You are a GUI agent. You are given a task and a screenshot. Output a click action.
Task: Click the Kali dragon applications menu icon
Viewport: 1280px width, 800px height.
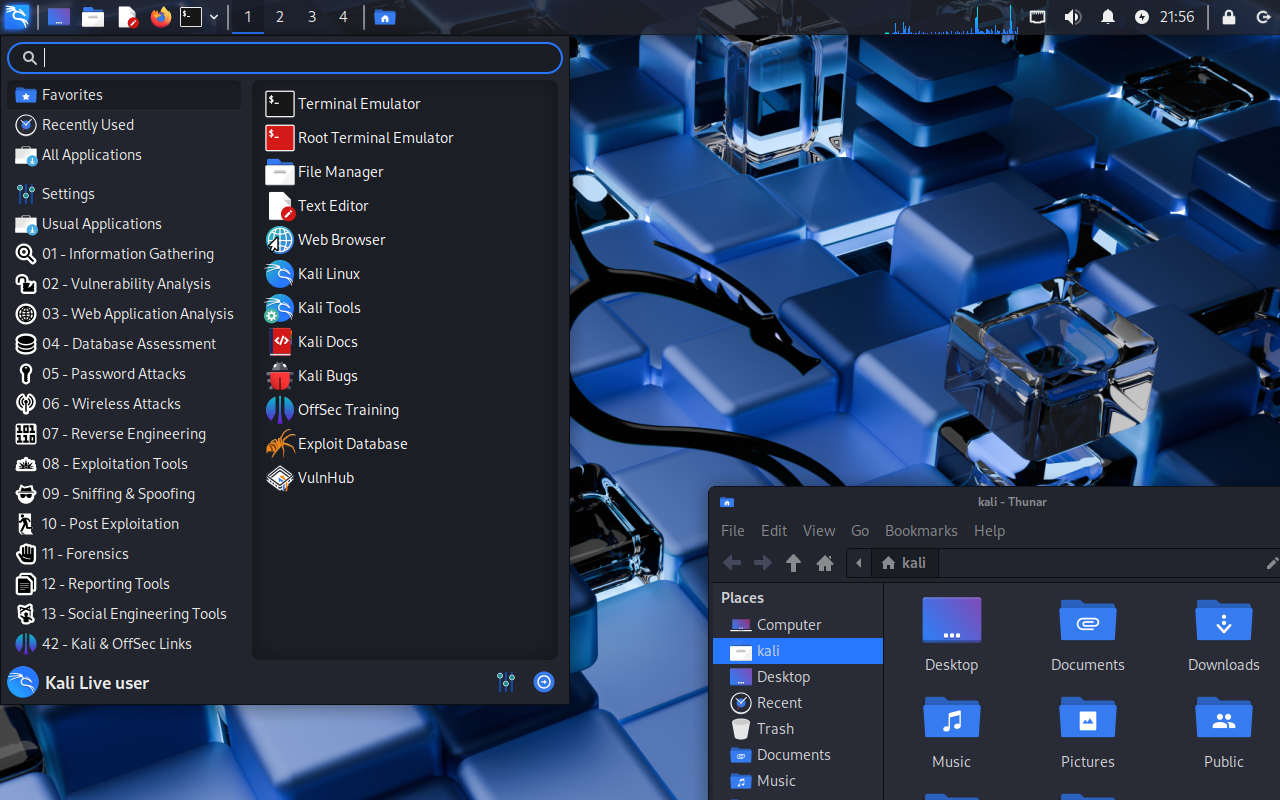(x=17, y=17)
